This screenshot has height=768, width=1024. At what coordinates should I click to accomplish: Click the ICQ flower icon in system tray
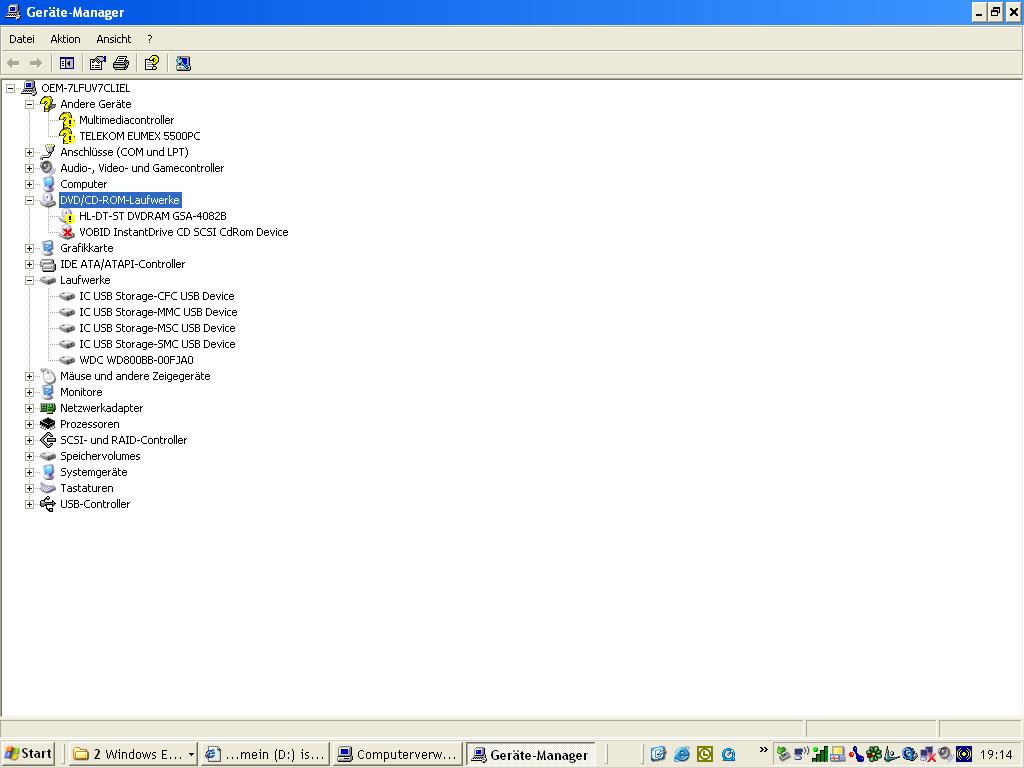coord(874,754)
